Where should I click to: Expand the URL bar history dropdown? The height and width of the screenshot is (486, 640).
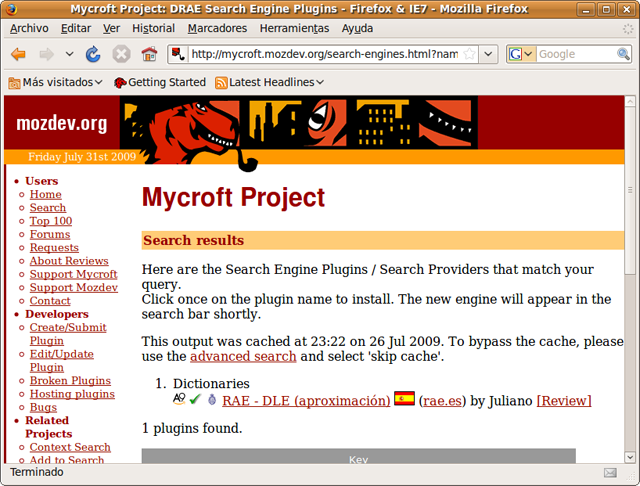pyautogui.click(x=487, y=54)
